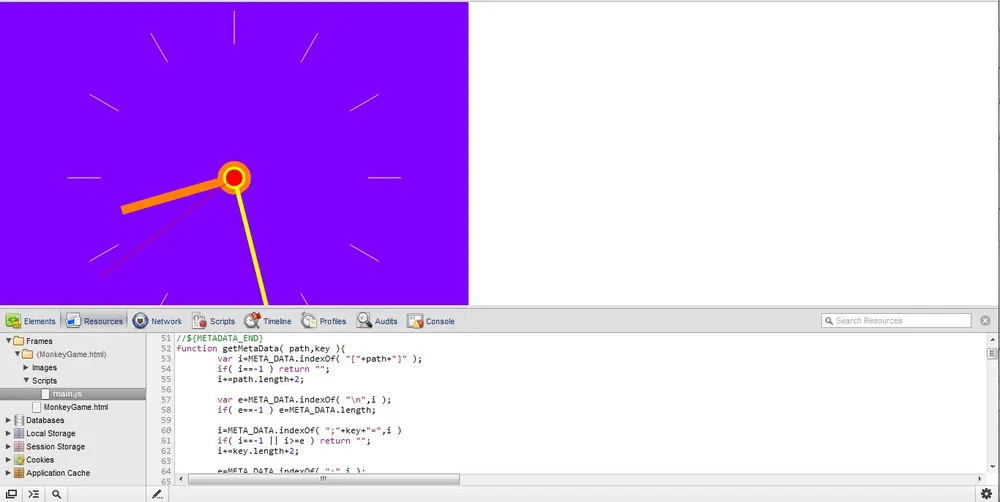The image size is (1000, 502).
Task: Click the Databases cylinder icon
Action: (x=18, y=420)
